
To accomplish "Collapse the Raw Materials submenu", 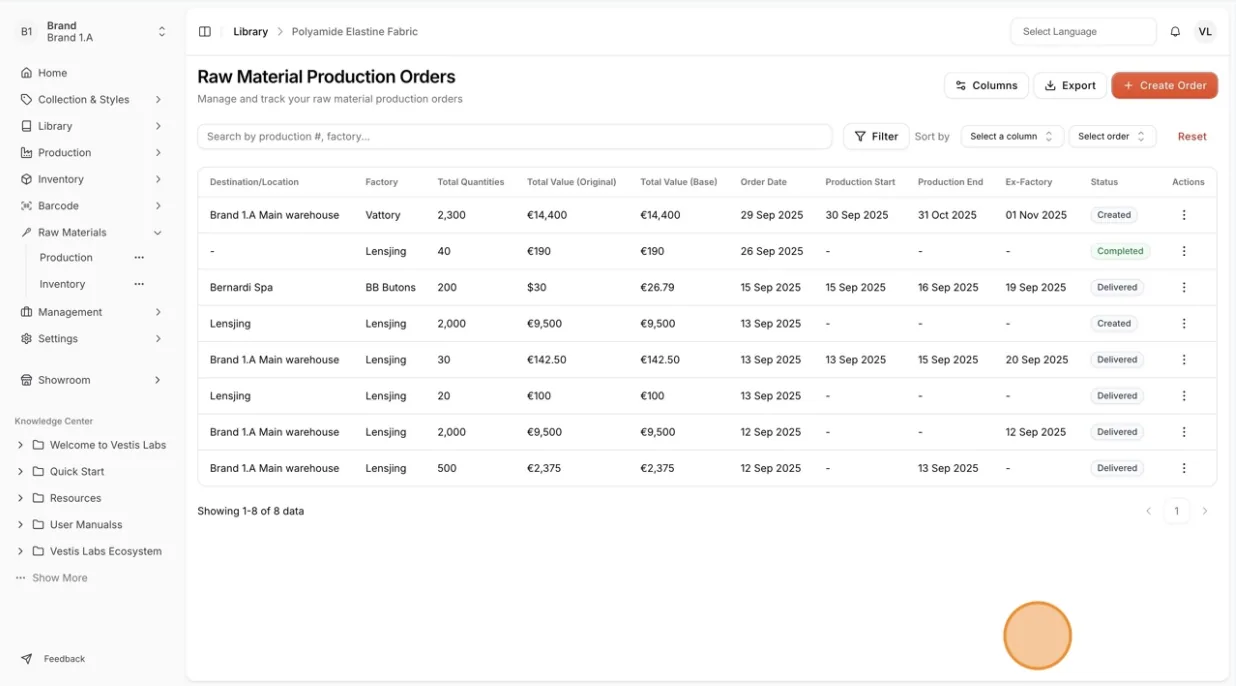I will (x=158, y=232).
